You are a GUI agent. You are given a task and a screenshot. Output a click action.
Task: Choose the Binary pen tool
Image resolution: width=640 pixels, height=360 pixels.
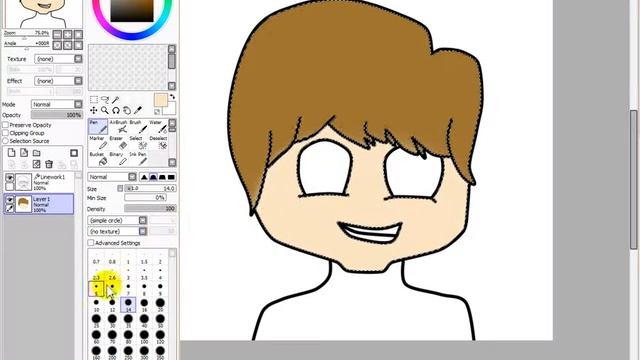118,159
